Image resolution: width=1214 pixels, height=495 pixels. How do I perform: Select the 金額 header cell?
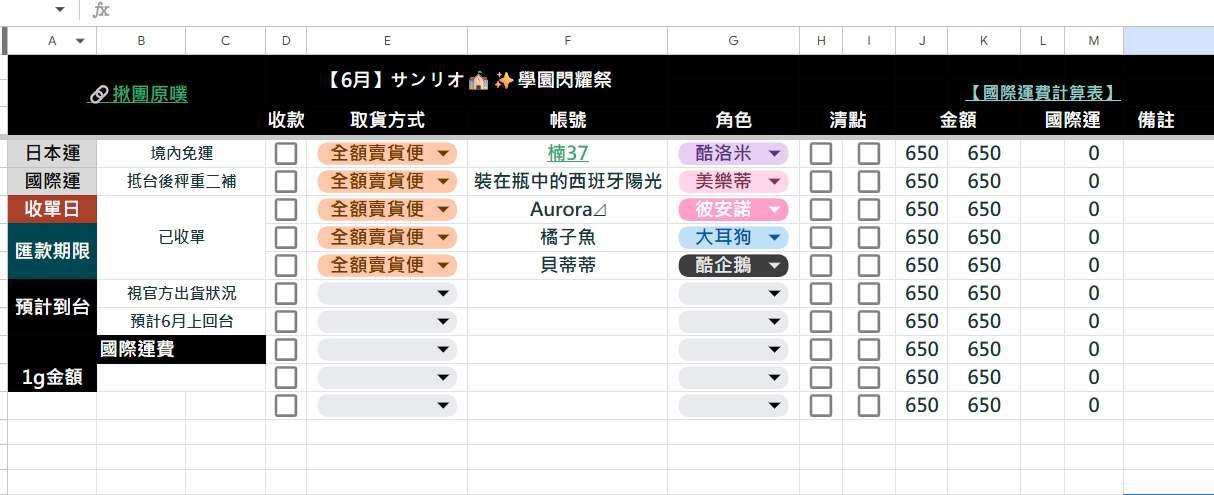click(958, 120)
